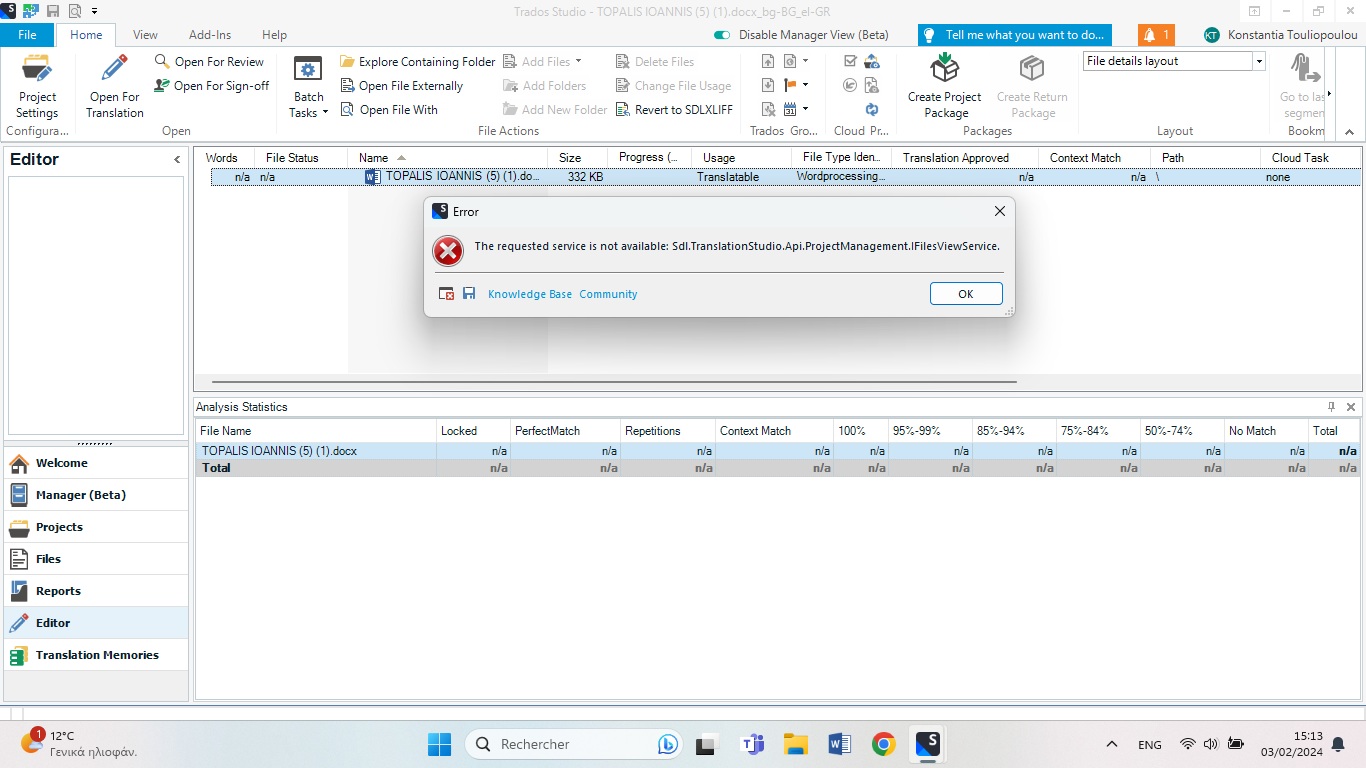Image resolution: width=1366 pixels, height=768 pixels.
Task: Click the Windows Start button
Action: tap(439, 744)
